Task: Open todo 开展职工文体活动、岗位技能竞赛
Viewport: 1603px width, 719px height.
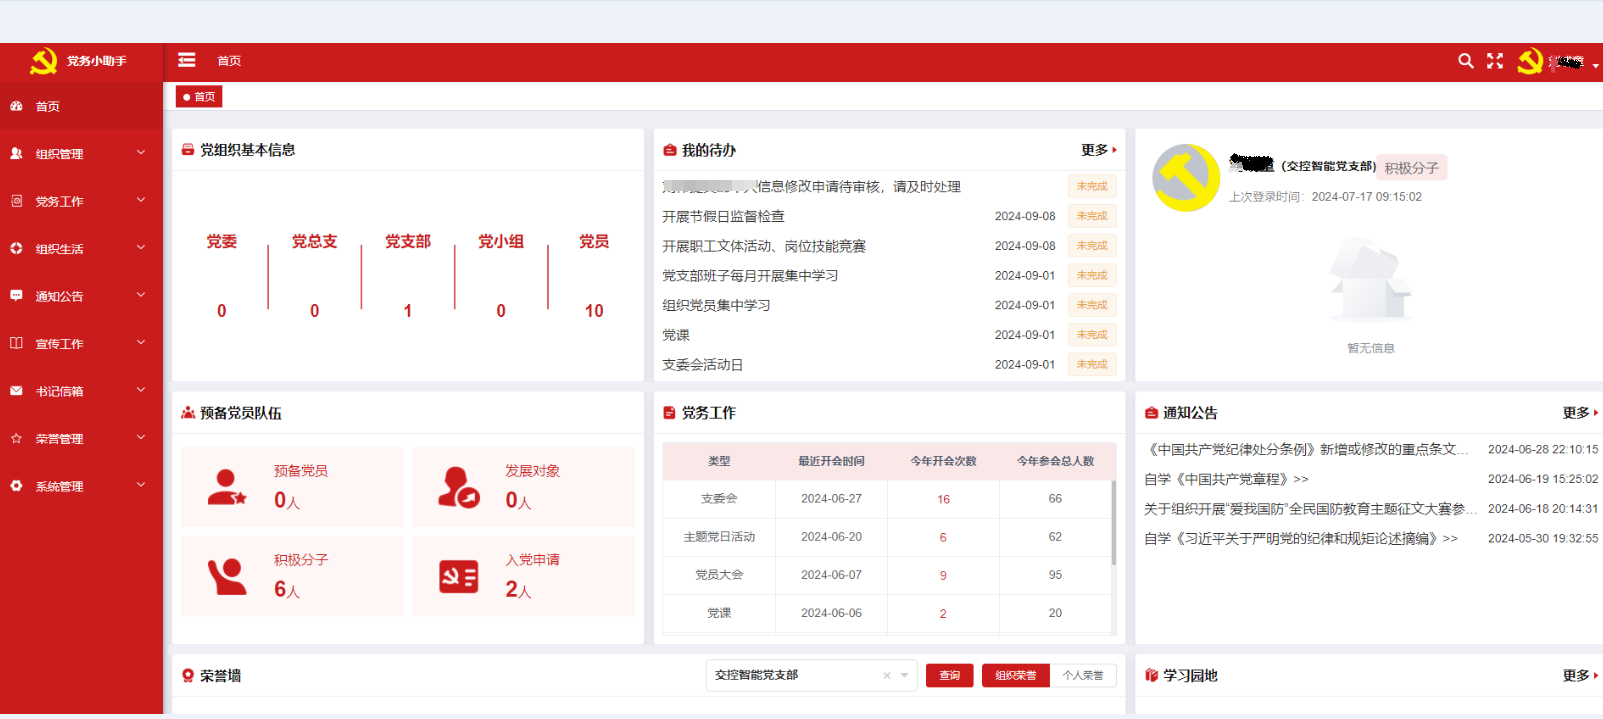Action: pyautogui.click(x=764, y=246)
